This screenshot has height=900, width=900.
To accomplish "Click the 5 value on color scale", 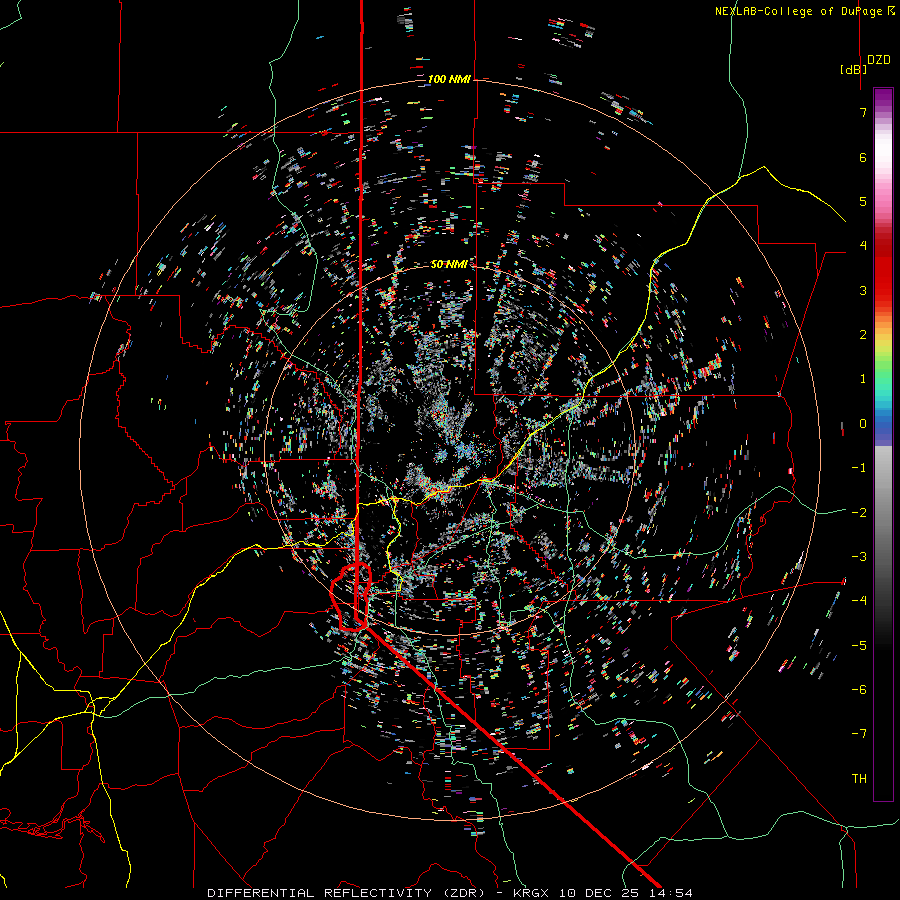I will (x=863, y=201).
